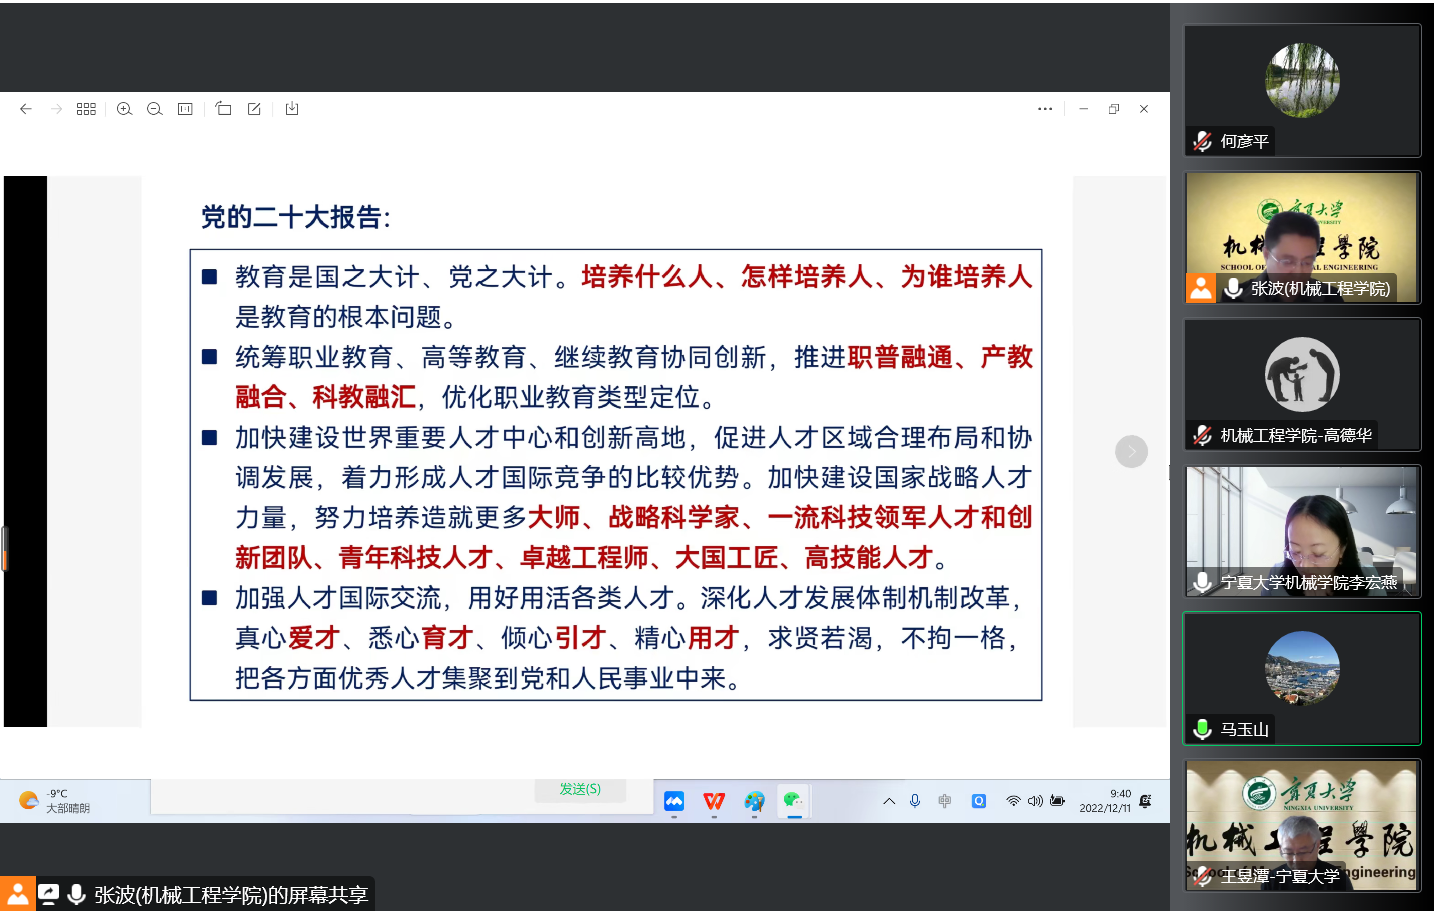Zoom in on the slide image
The width and height of the screenshot is (1434, 911).
[124, 109]
